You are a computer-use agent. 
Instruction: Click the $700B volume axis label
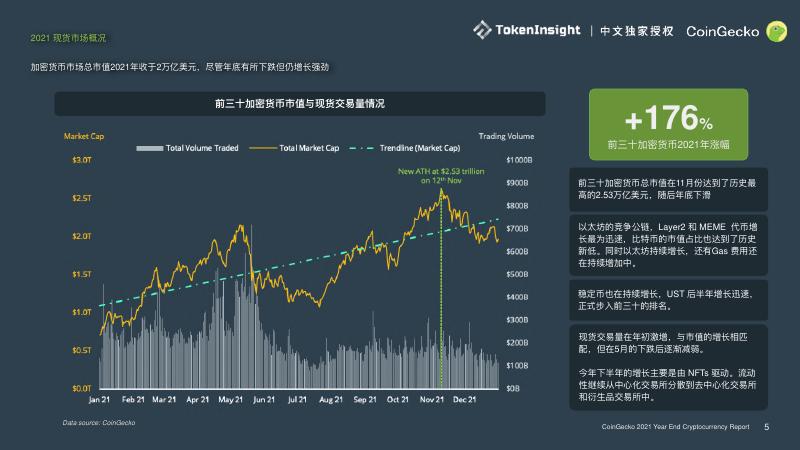click(x=517, y=229)
